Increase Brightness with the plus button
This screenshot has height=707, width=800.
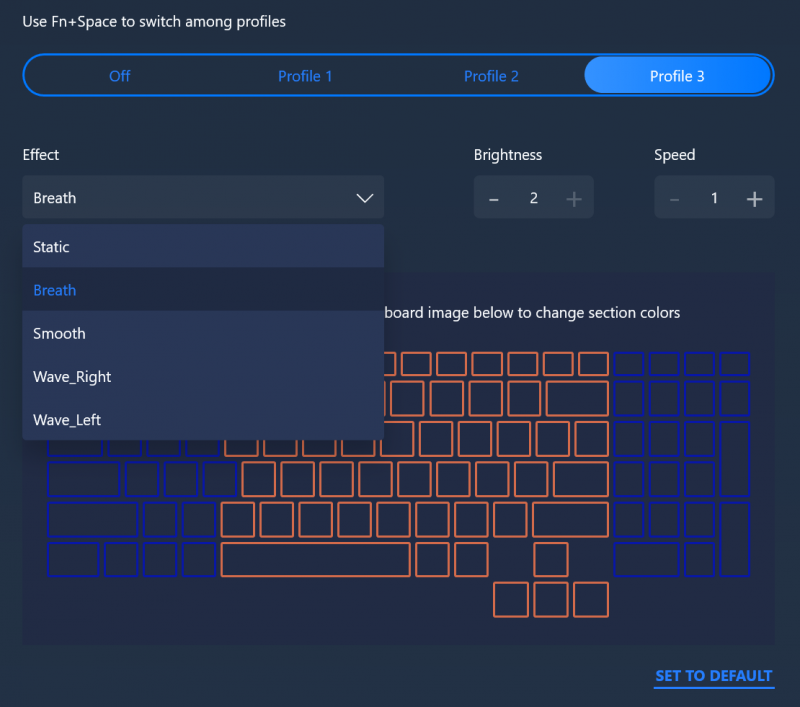pos(573,197)
